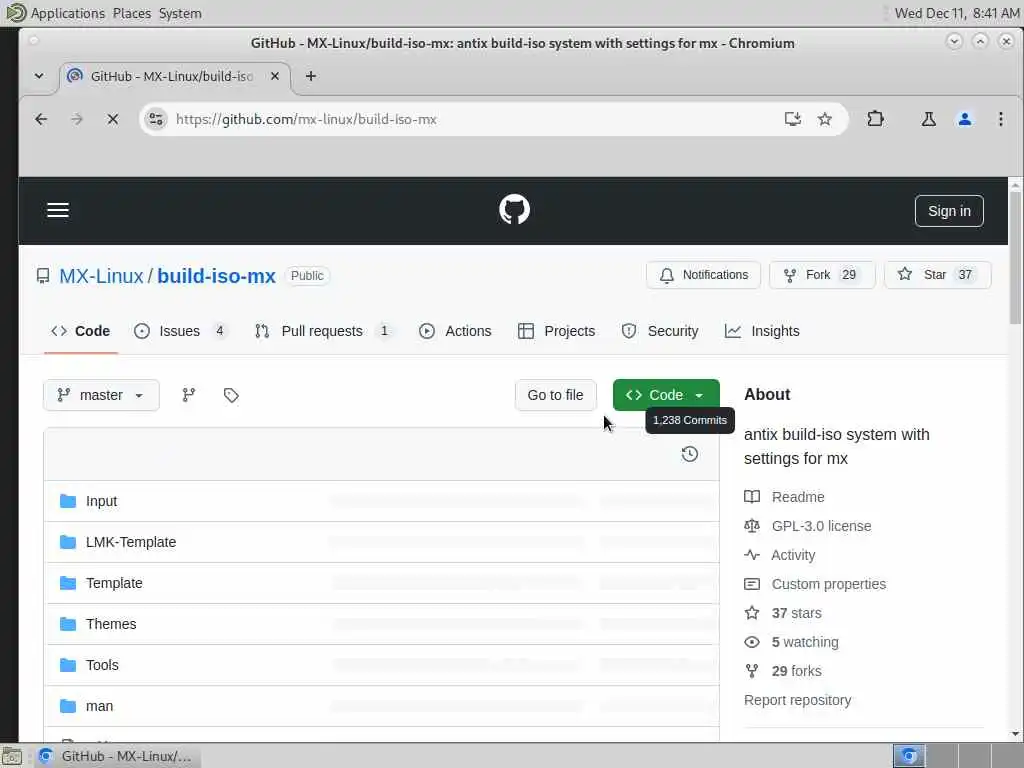Open the Chrome Labs flask icon
Viewport: 1024px width, 768px height.
click(x=928, y=119)
